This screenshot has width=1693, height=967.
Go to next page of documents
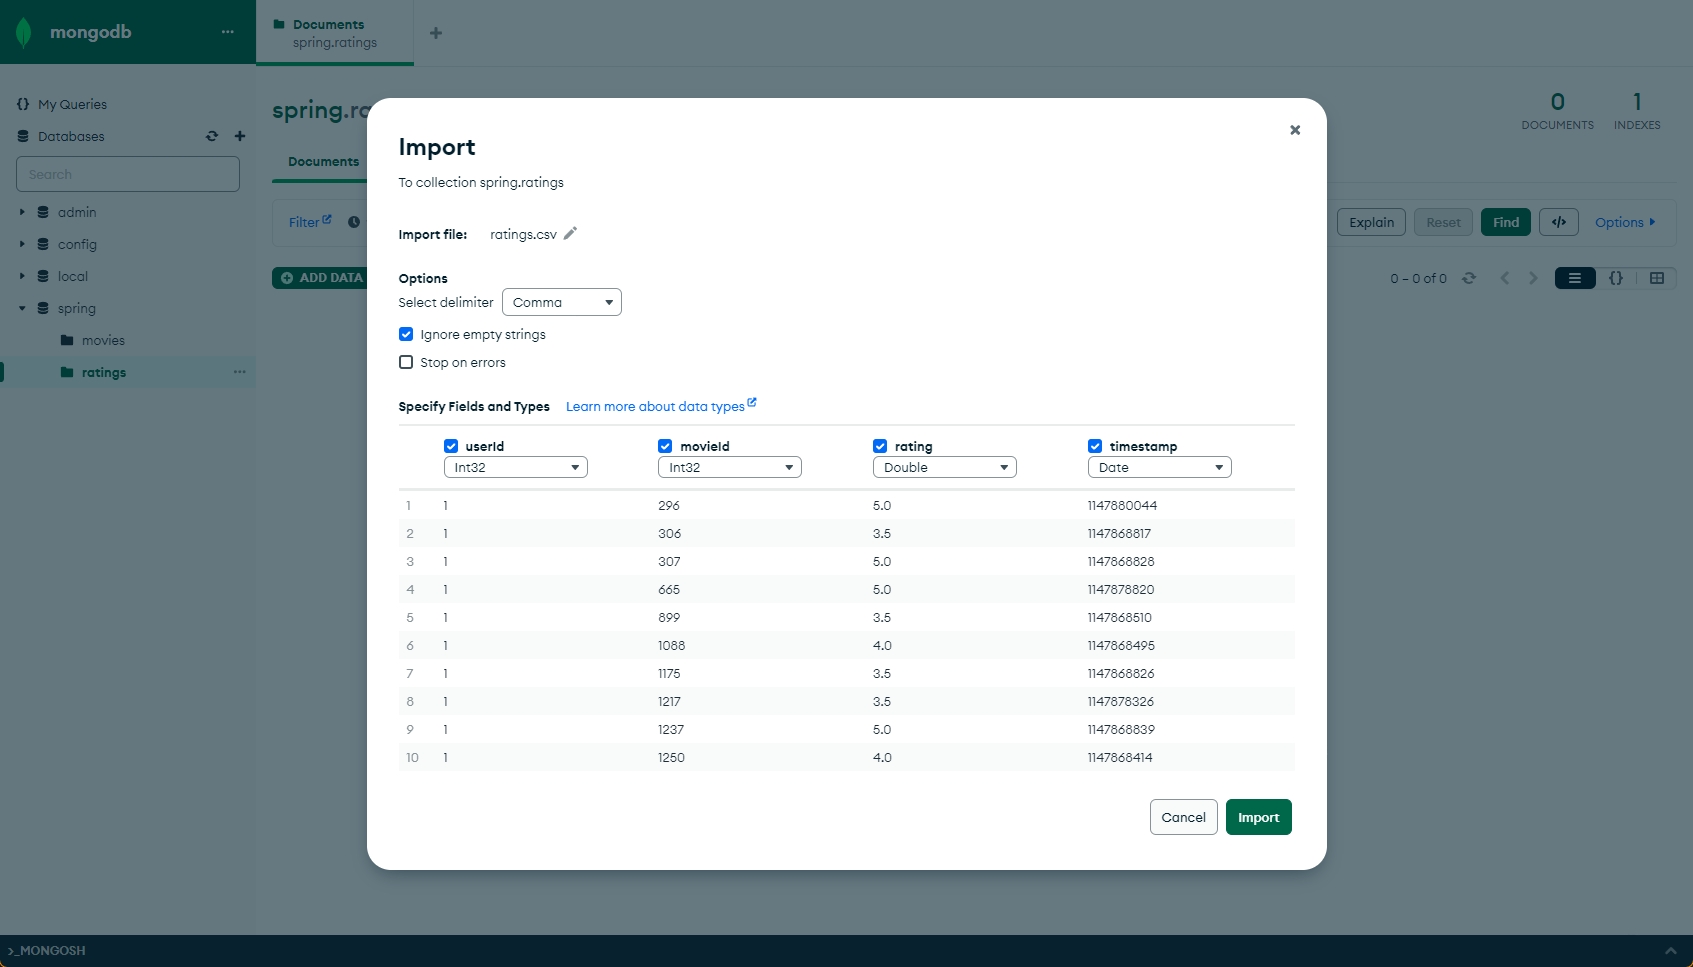coord(1533,278)
